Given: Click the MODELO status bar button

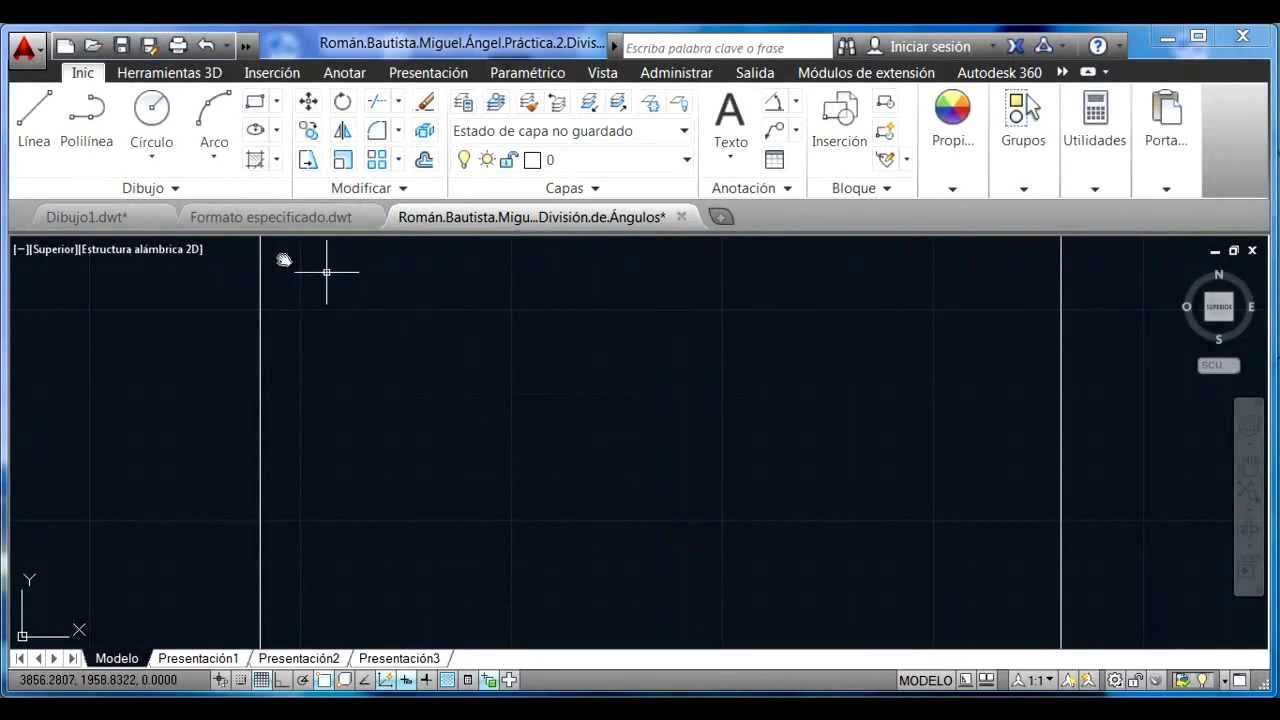Looking at the screenshot, I should tap(925, 681).
